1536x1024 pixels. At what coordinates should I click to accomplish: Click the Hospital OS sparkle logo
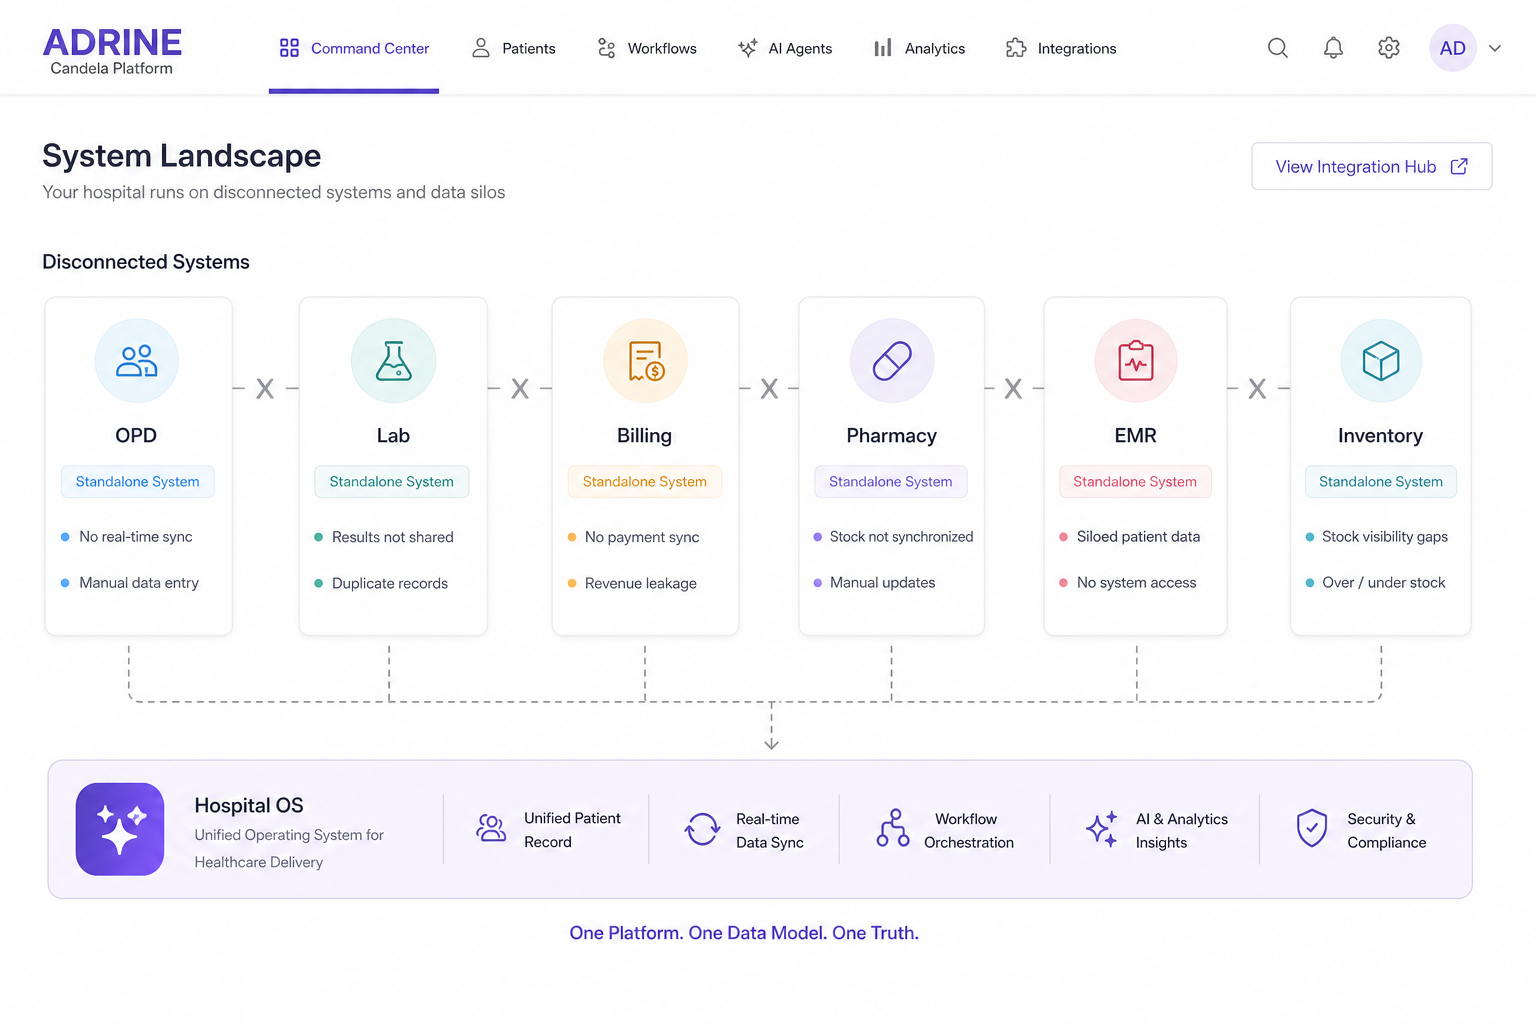click(120, 829)
